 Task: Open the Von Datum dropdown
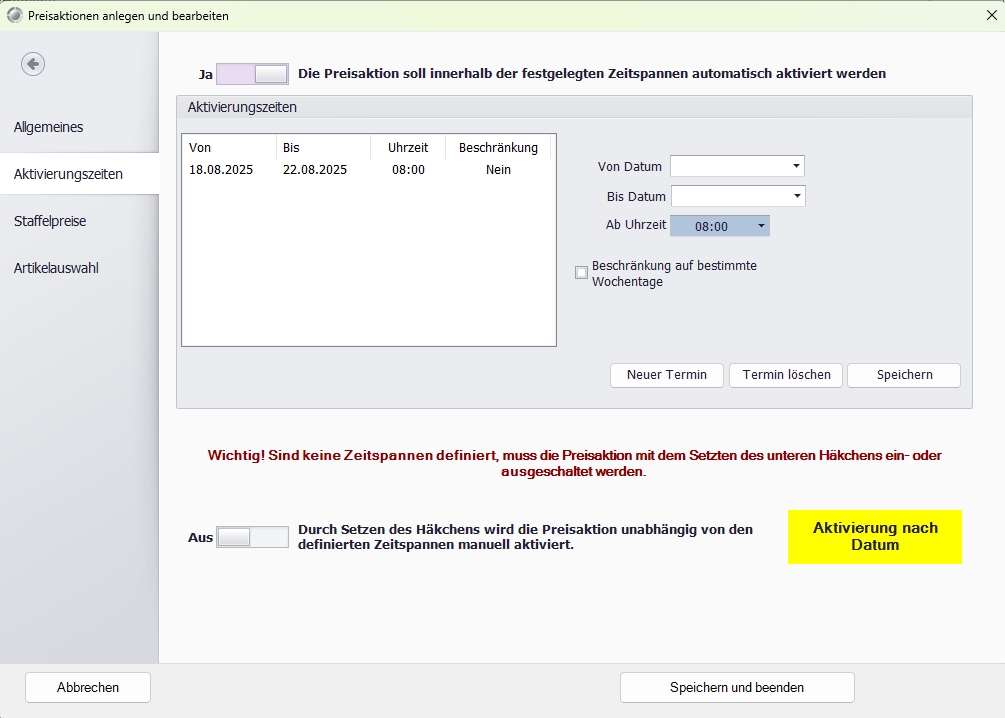(796, 166)
